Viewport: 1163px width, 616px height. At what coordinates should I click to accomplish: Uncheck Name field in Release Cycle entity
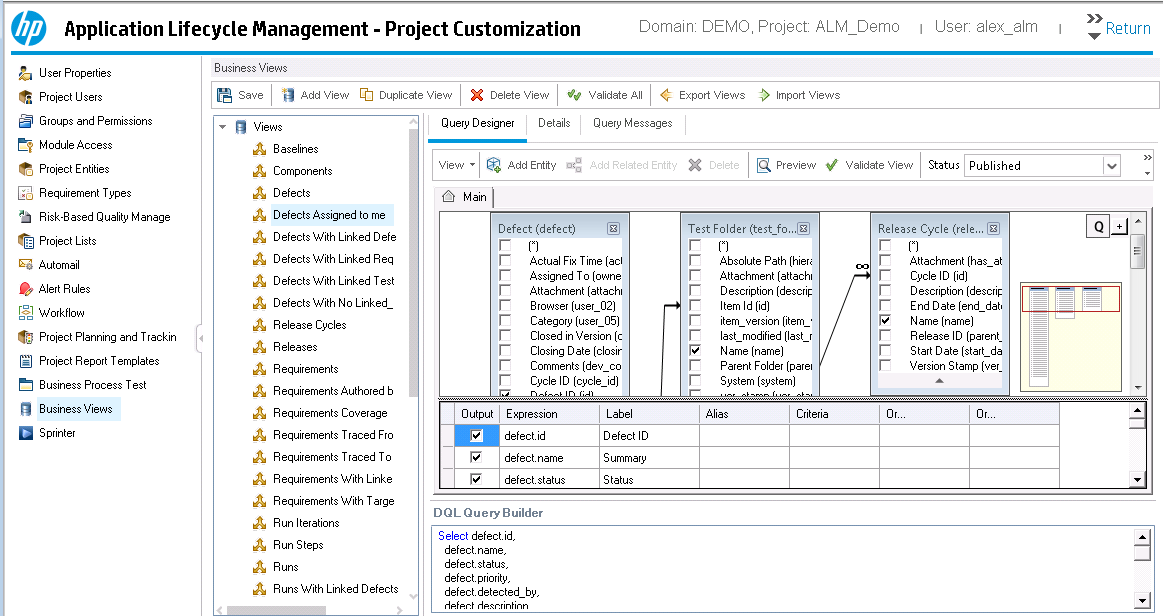click(x=885, y=321)
